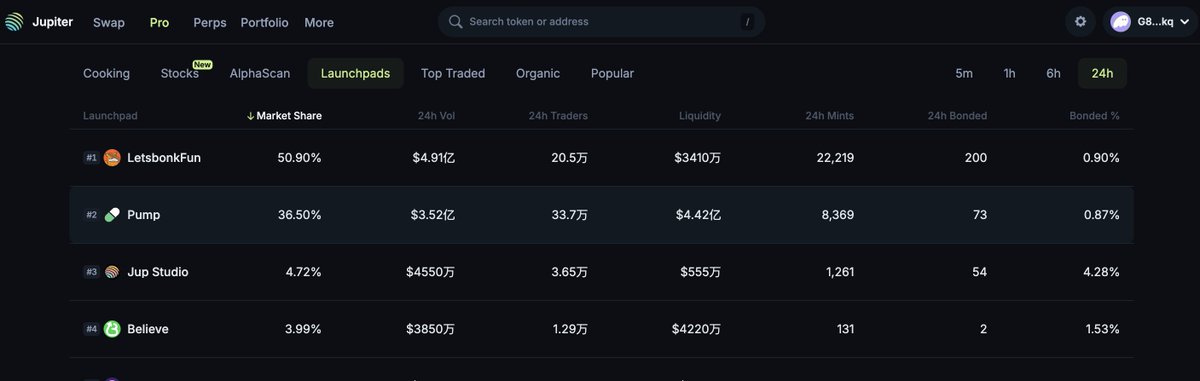Click the LetsbonkFun launchpad icon
Image resolution: width=1200 pixels, height=381 pixels.
coord(112,157)
